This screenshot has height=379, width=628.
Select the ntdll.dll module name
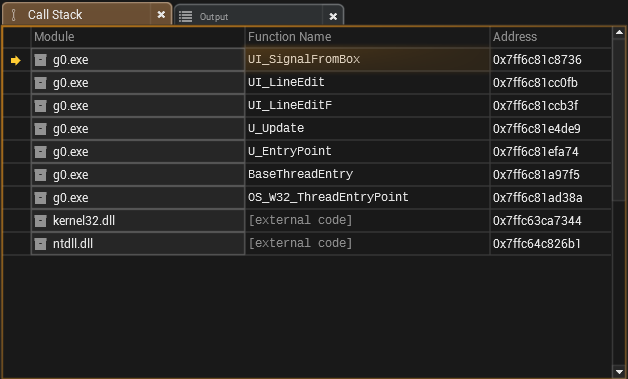[73, 244]
